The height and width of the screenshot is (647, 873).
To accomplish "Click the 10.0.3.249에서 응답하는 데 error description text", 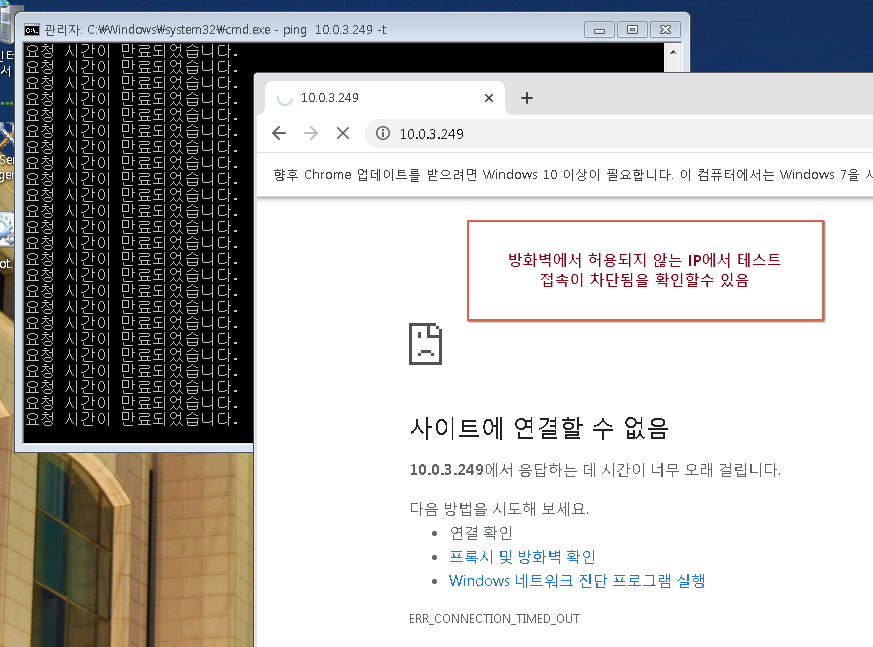I will click(x=595, y=470).
